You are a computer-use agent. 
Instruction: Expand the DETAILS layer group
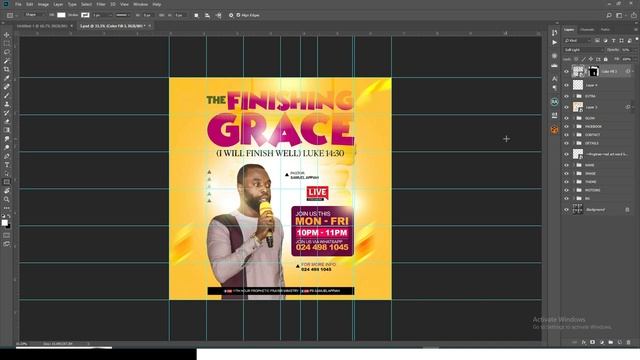pos(573,143)
